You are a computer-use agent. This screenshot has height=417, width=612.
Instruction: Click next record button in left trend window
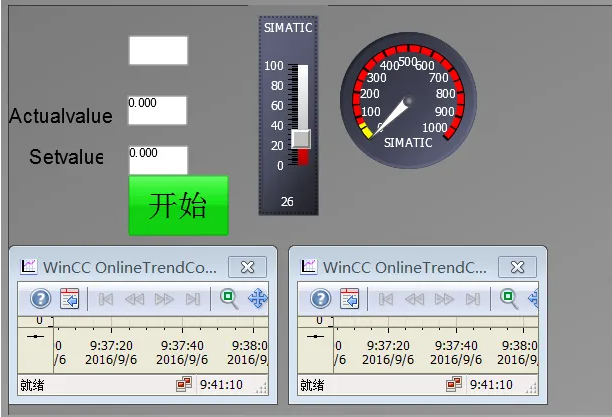coord(164,298)
